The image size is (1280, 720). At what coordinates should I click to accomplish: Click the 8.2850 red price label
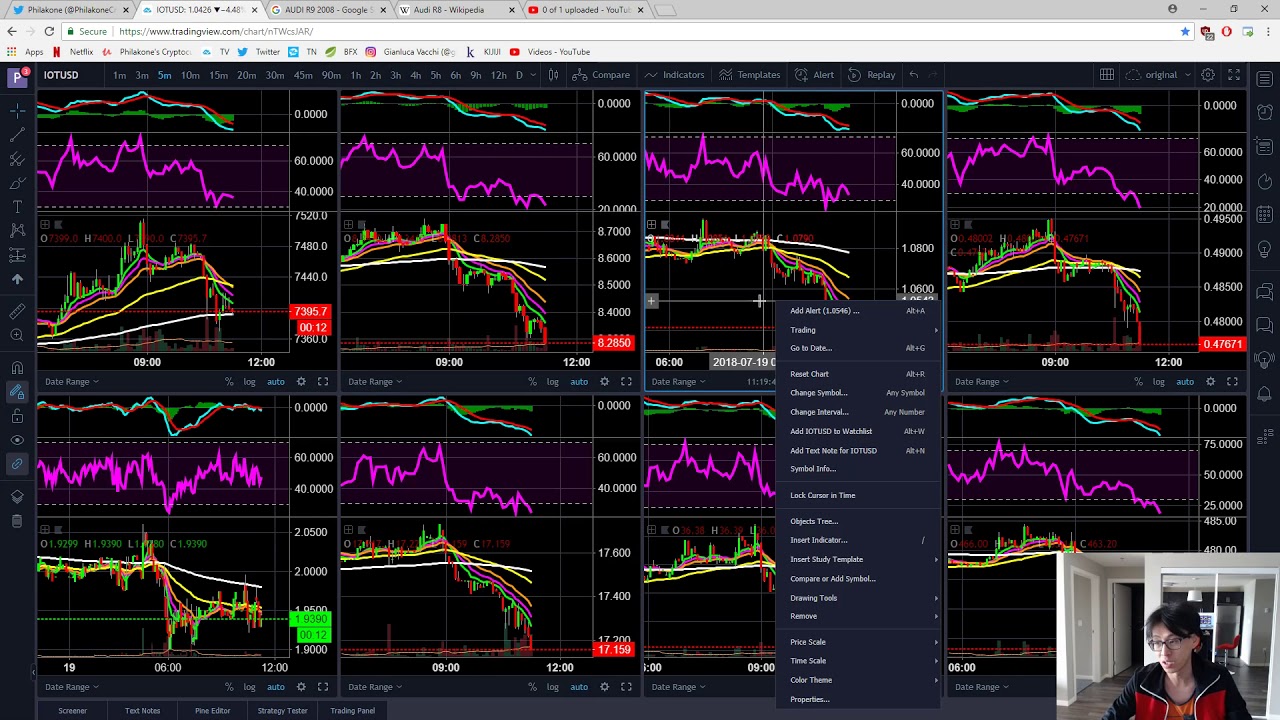click(x=613, y=343)
